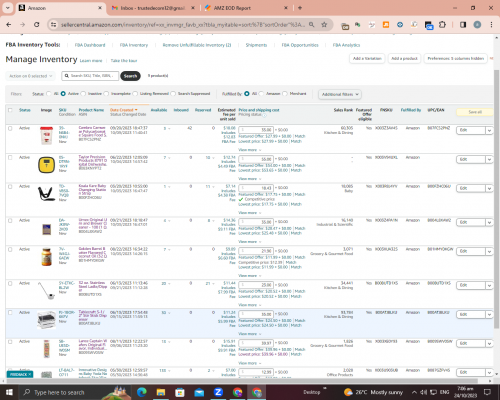Open the Chrome side panel icon
500x400 pixels.
pos(463,25)
